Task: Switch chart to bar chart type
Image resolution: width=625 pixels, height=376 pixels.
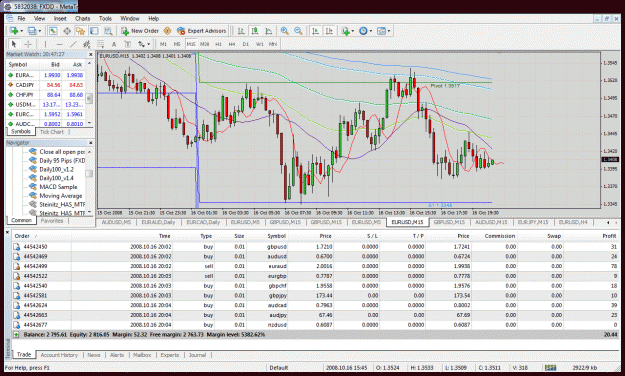Action: pos(241,31)
